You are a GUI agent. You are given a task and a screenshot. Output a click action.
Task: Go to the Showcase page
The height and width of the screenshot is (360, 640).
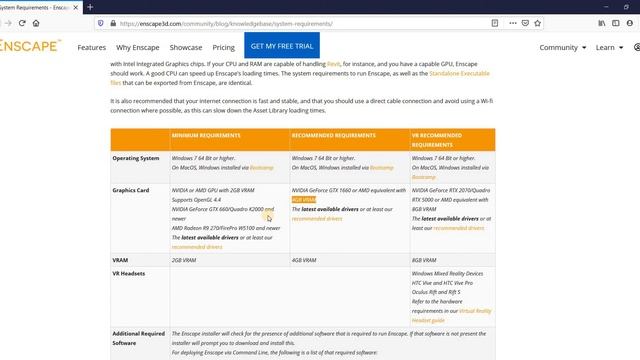[x=186, y=47]
